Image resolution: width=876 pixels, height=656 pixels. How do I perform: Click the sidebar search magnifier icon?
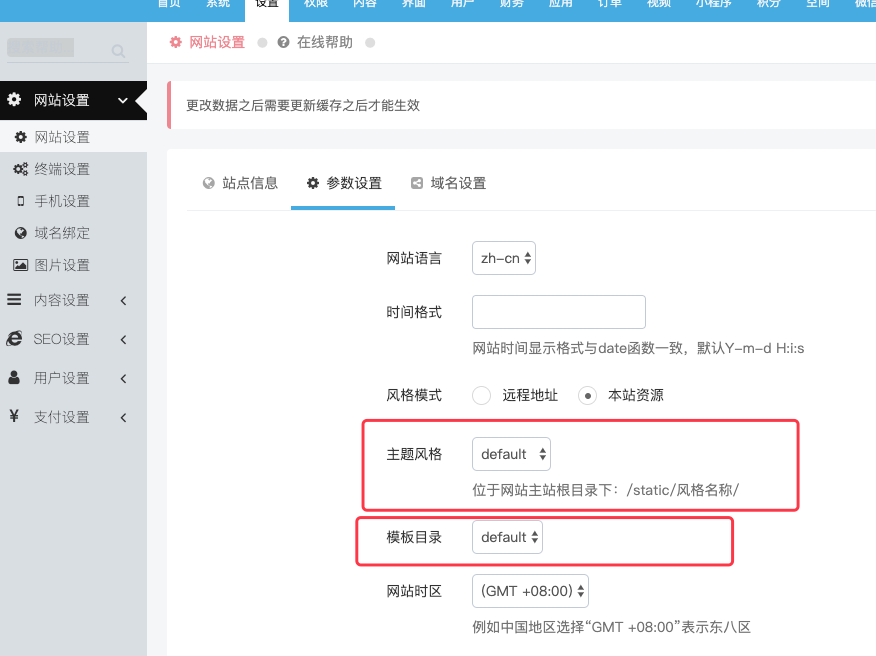(x=118, y=51)
